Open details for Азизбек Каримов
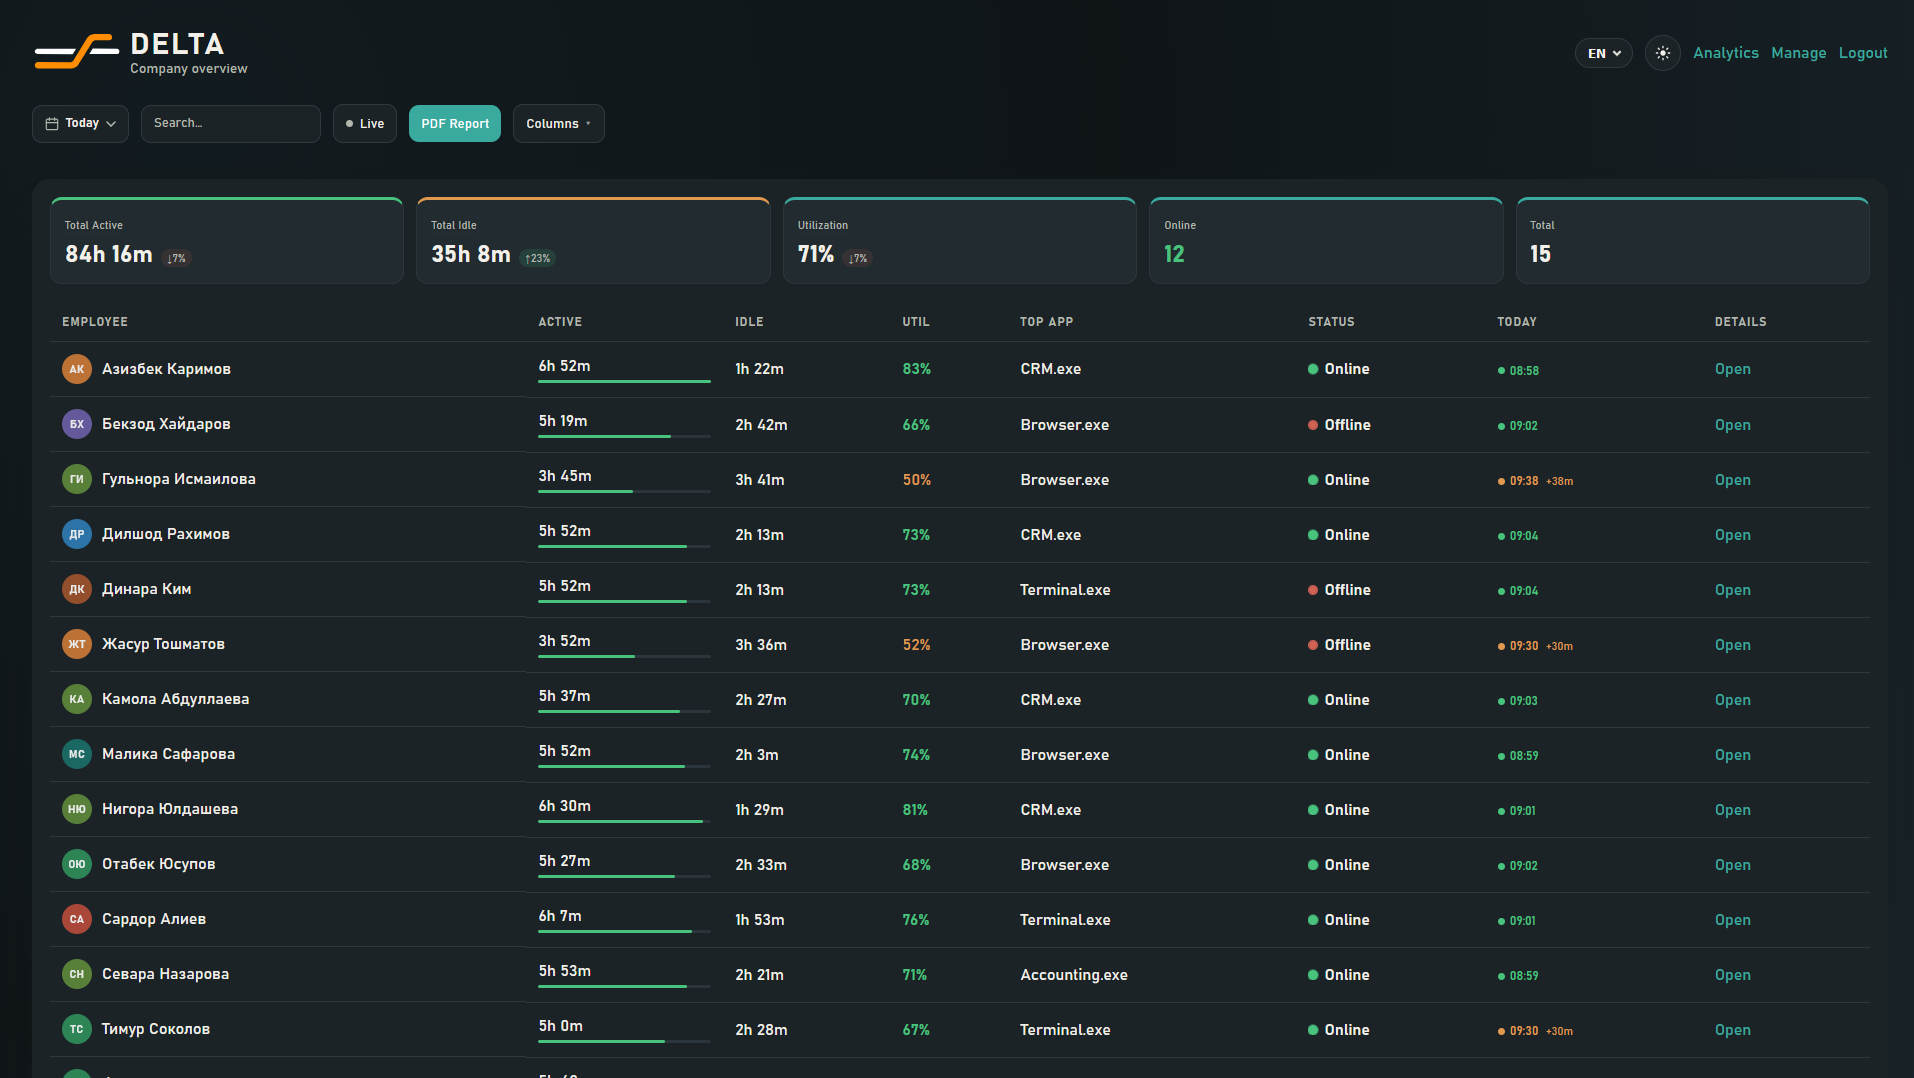Screen dimensions: 1914x1078 (x=1732, y=369)
